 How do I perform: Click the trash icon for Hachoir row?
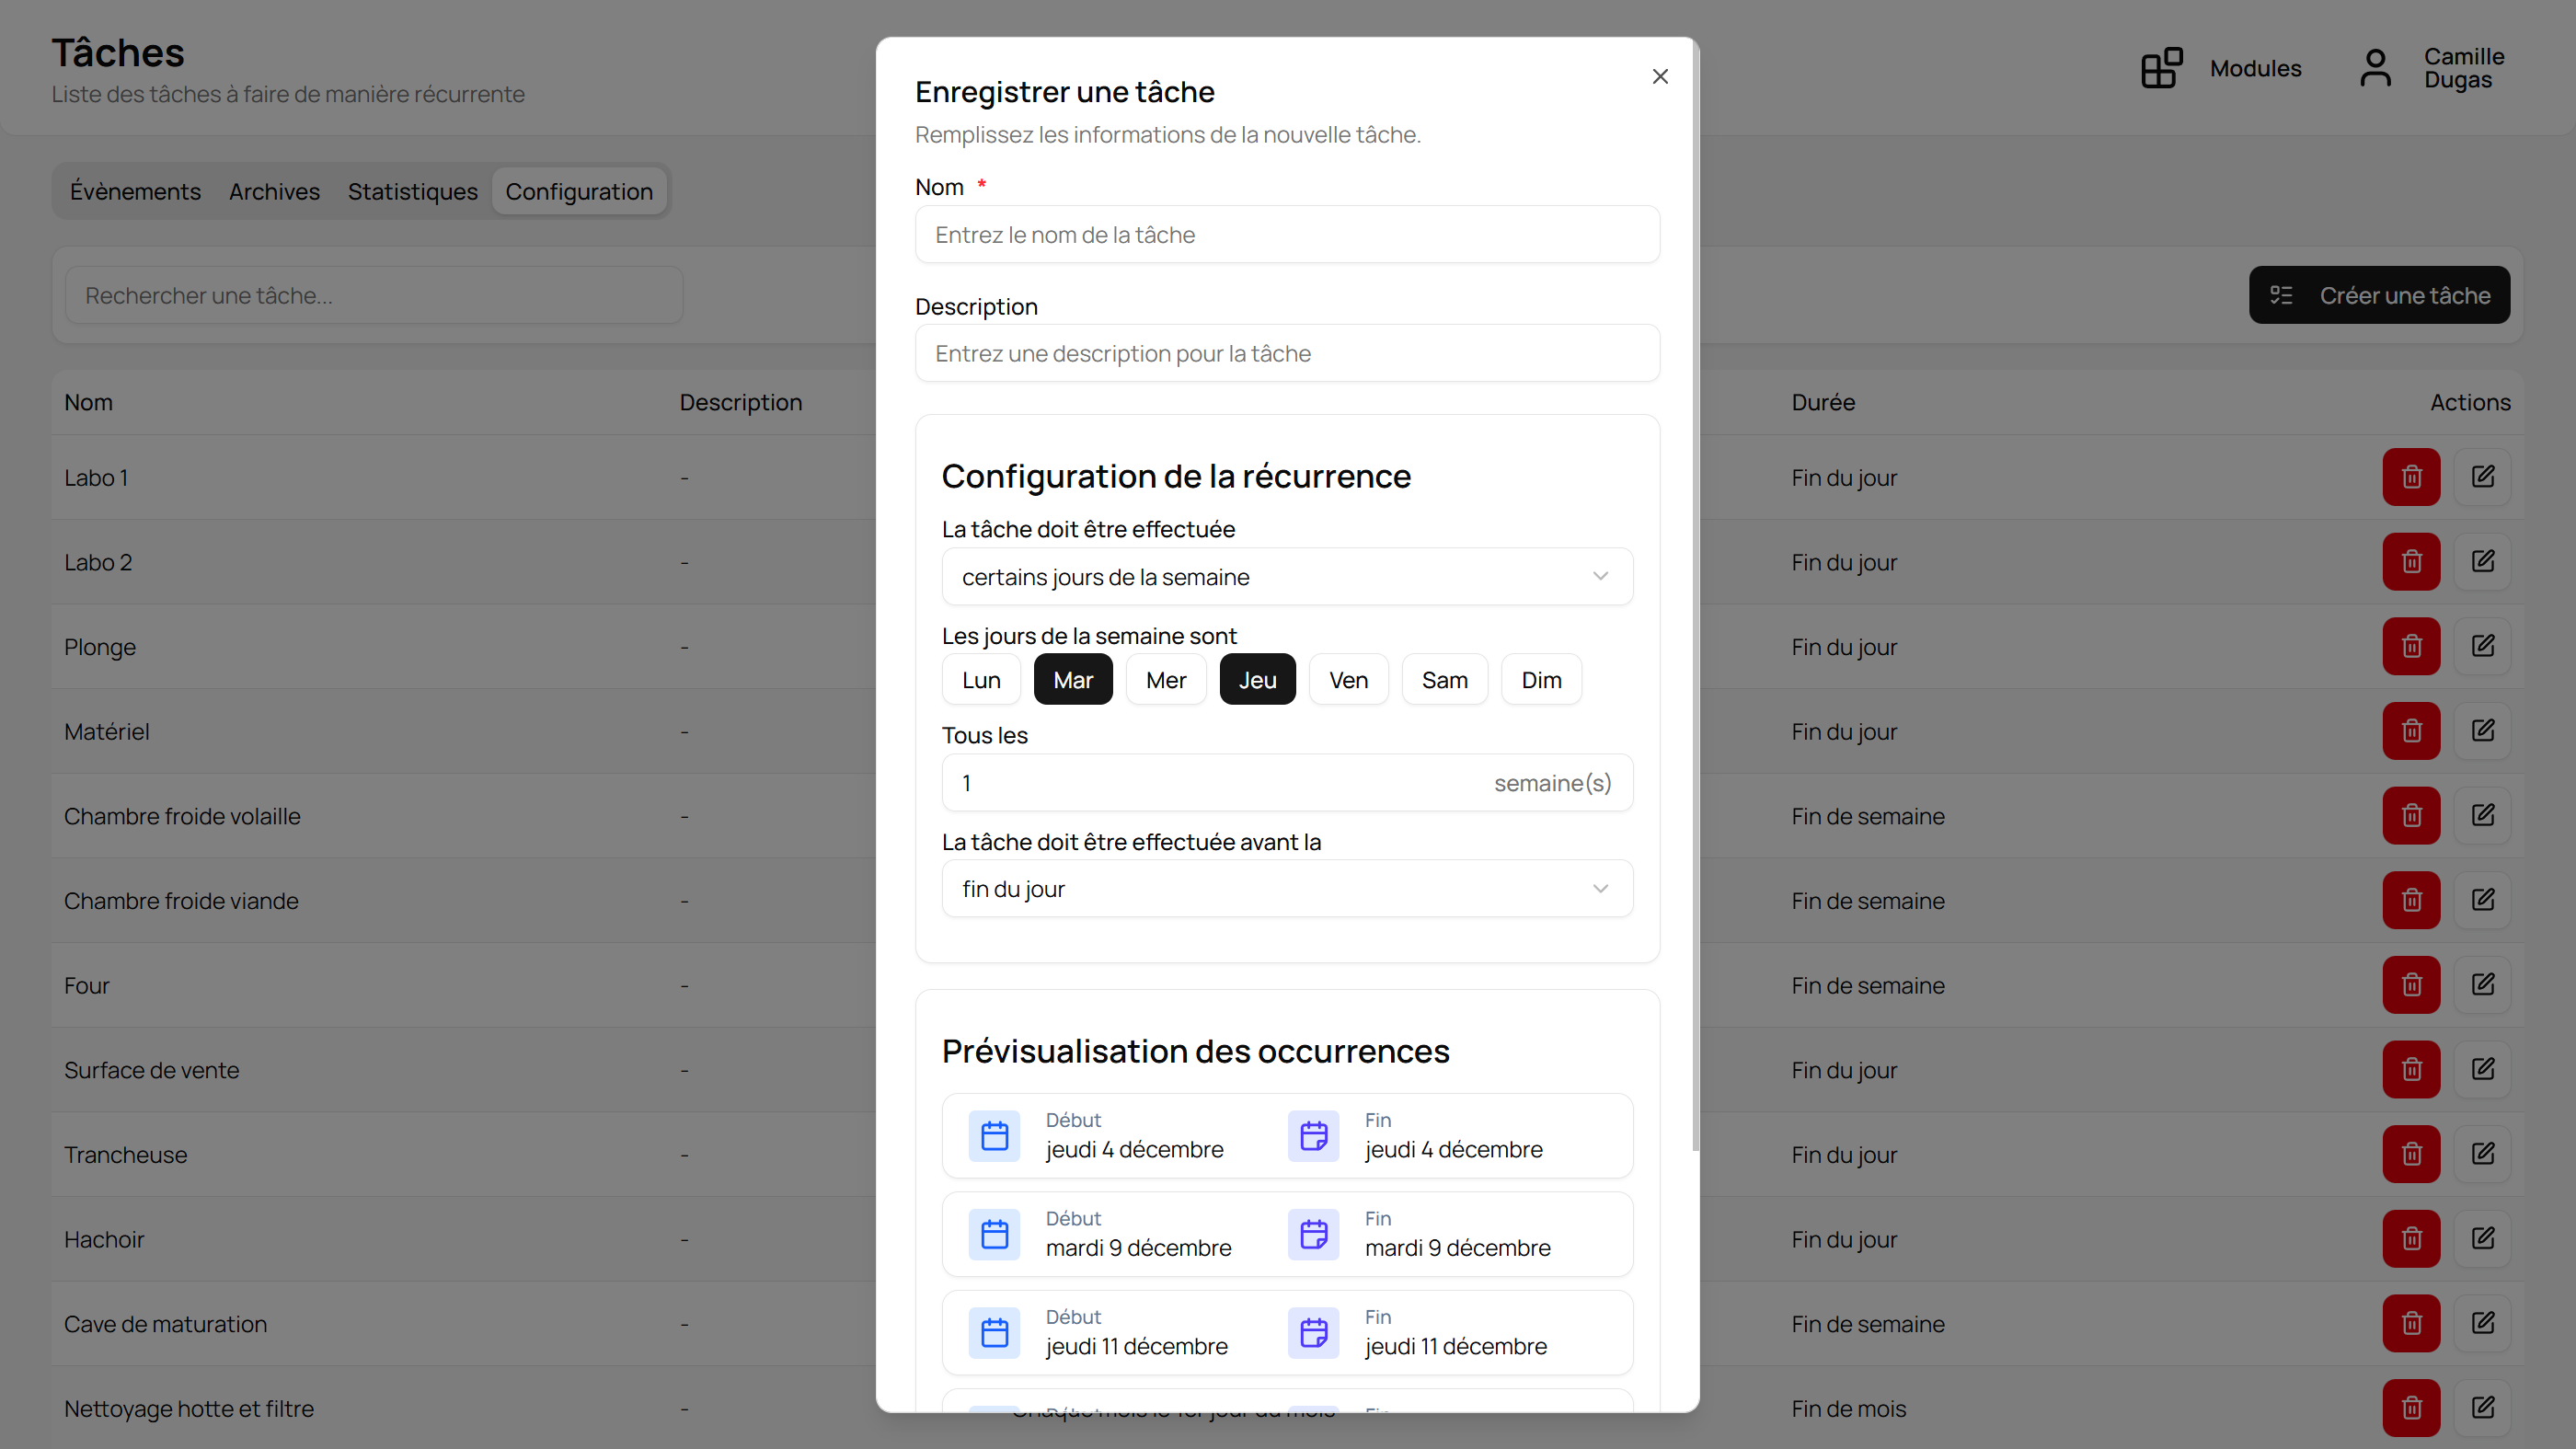coord(2411,1239)
